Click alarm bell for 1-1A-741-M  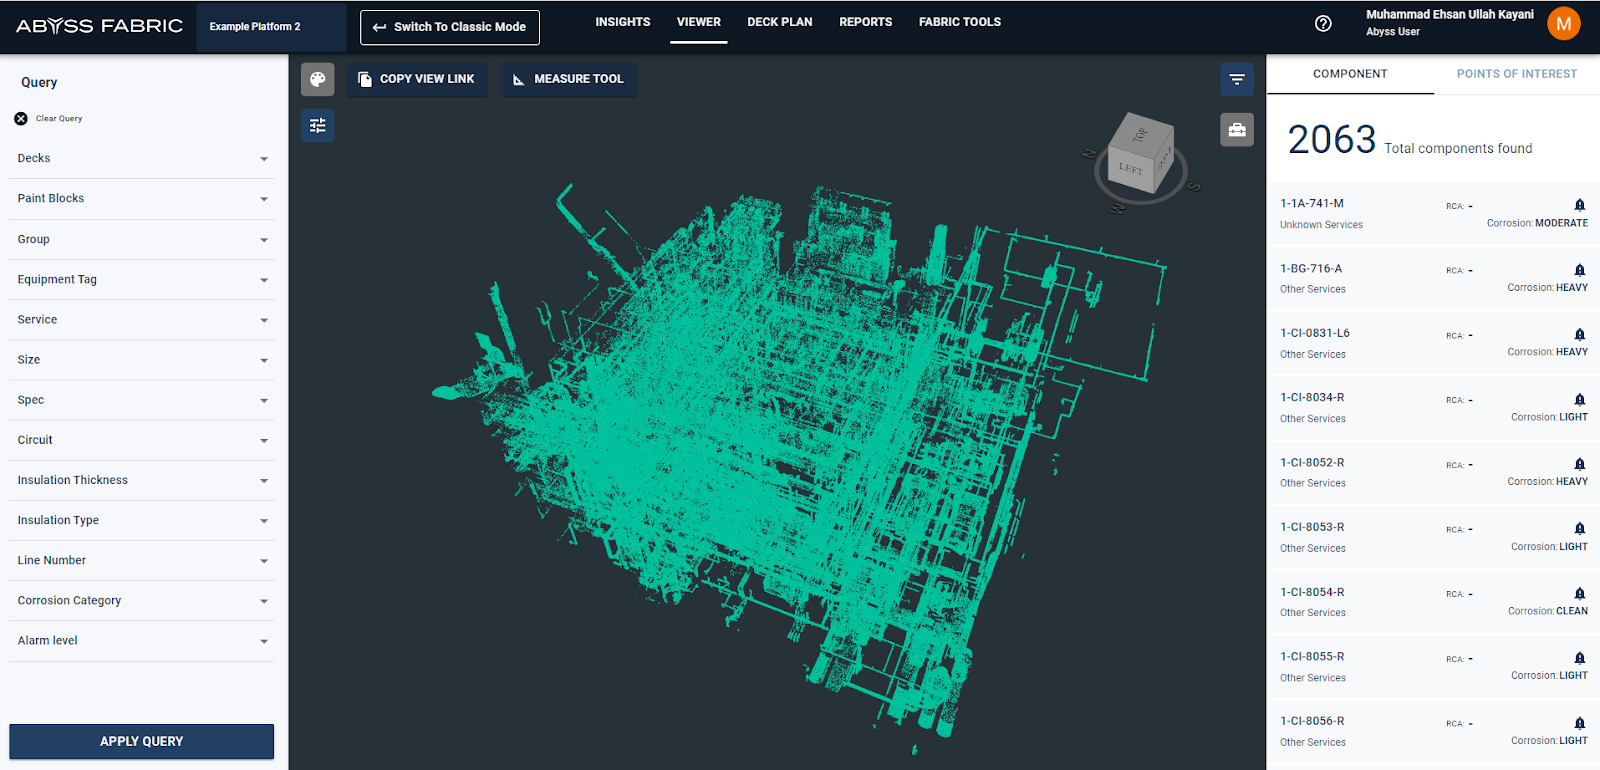tap(1579, 205)
